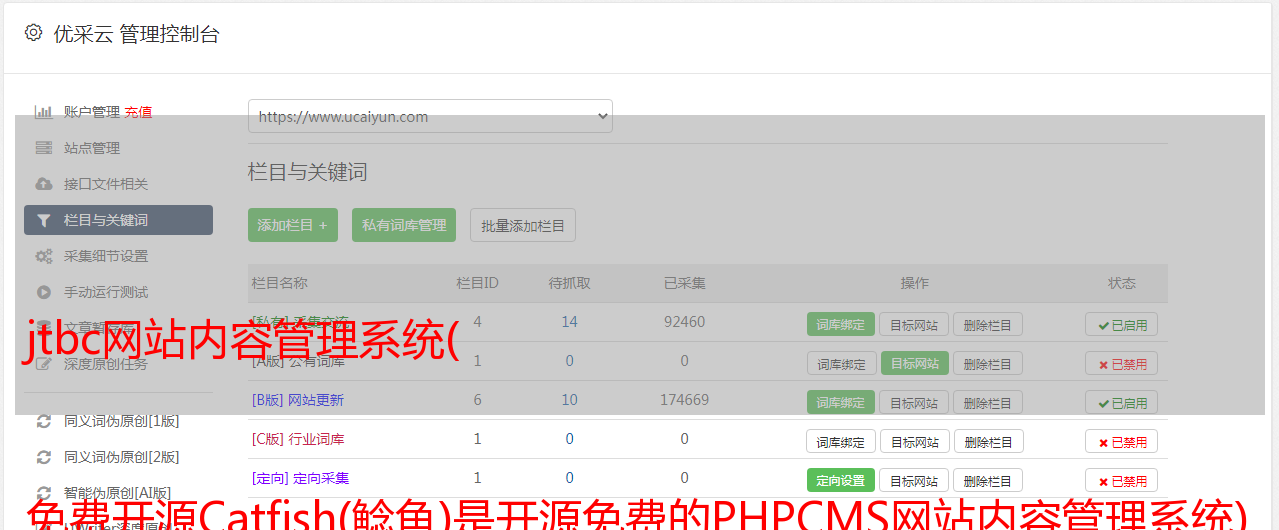Toggle 已启用 status in the 92460 row

pos(1121,324)
